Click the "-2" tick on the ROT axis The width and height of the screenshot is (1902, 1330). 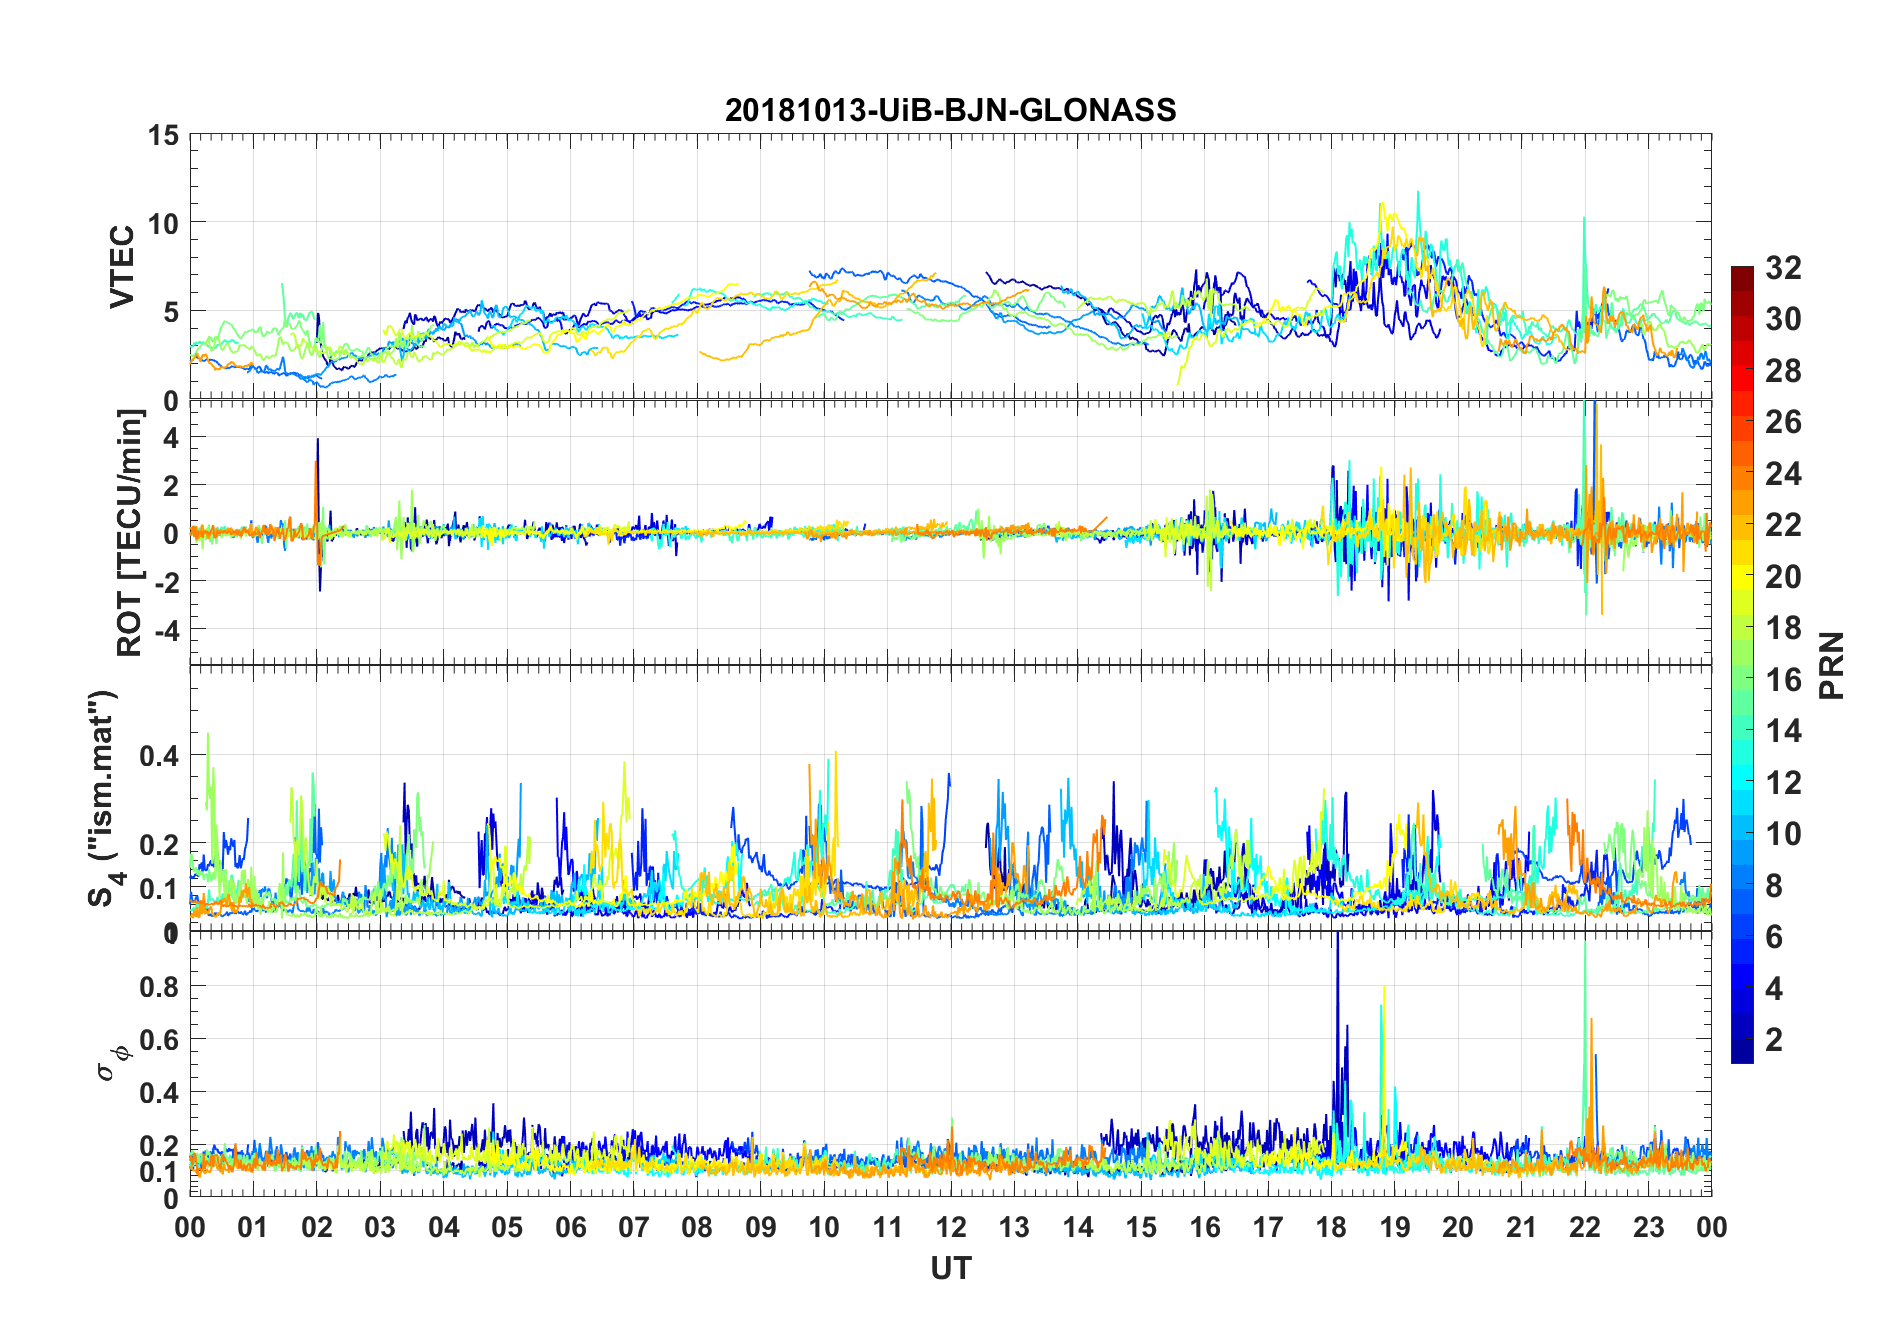pyautogui.click(x=168, y=582)
